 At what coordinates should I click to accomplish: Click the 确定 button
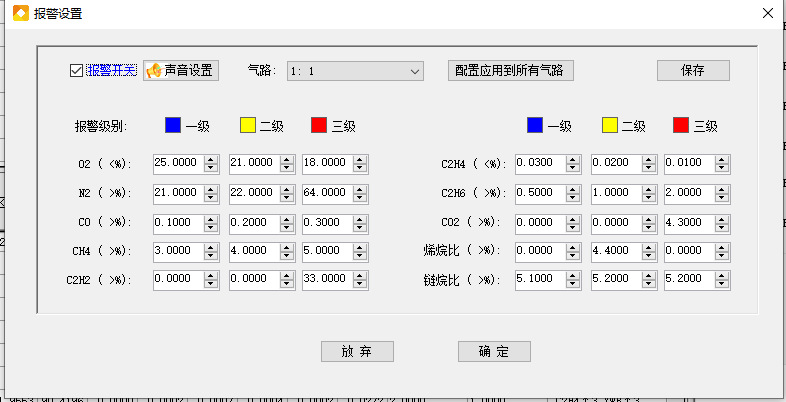(x=494, y=351)
